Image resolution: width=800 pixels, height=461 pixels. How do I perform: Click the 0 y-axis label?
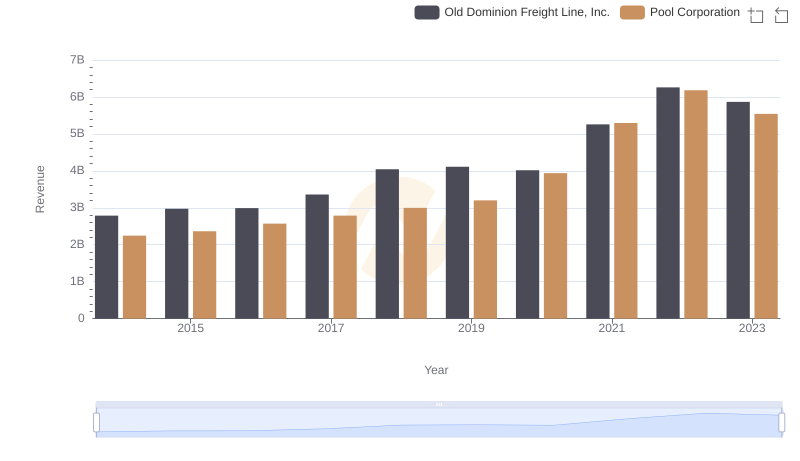[81, 318]
